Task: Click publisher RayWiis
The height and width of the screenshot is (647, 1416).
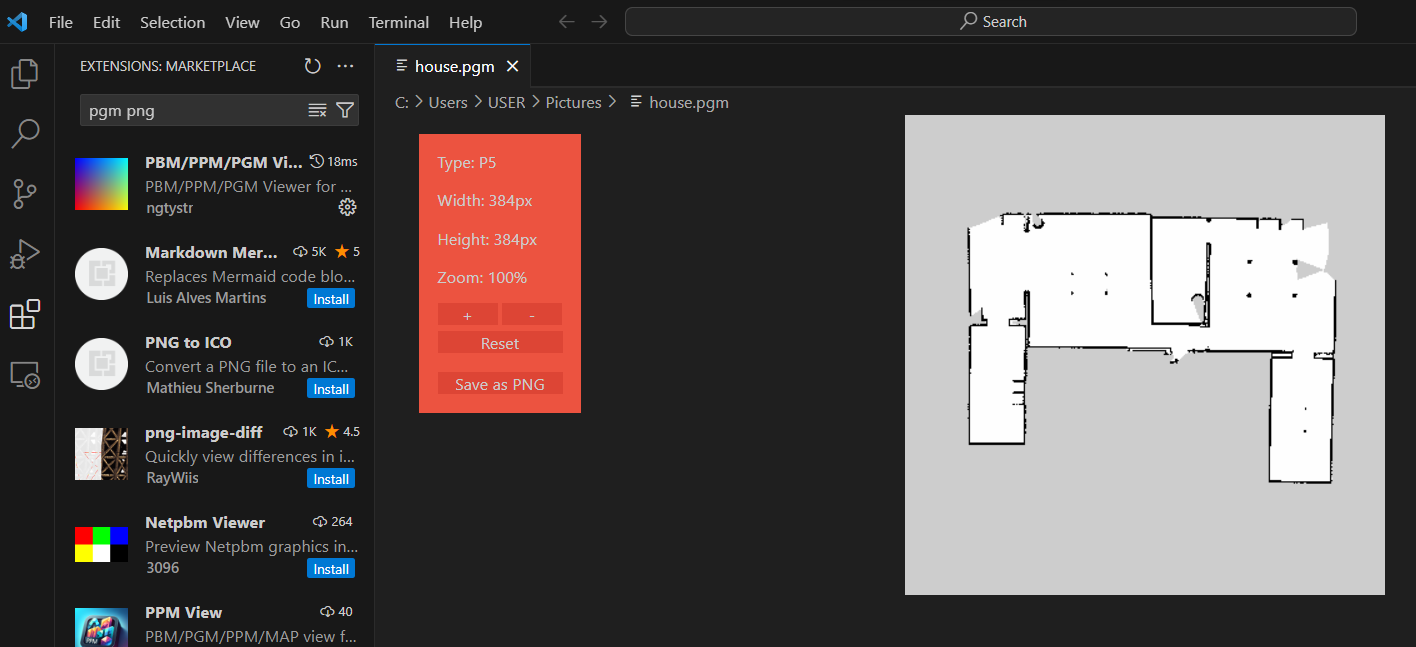Action: tap(172, 478)
